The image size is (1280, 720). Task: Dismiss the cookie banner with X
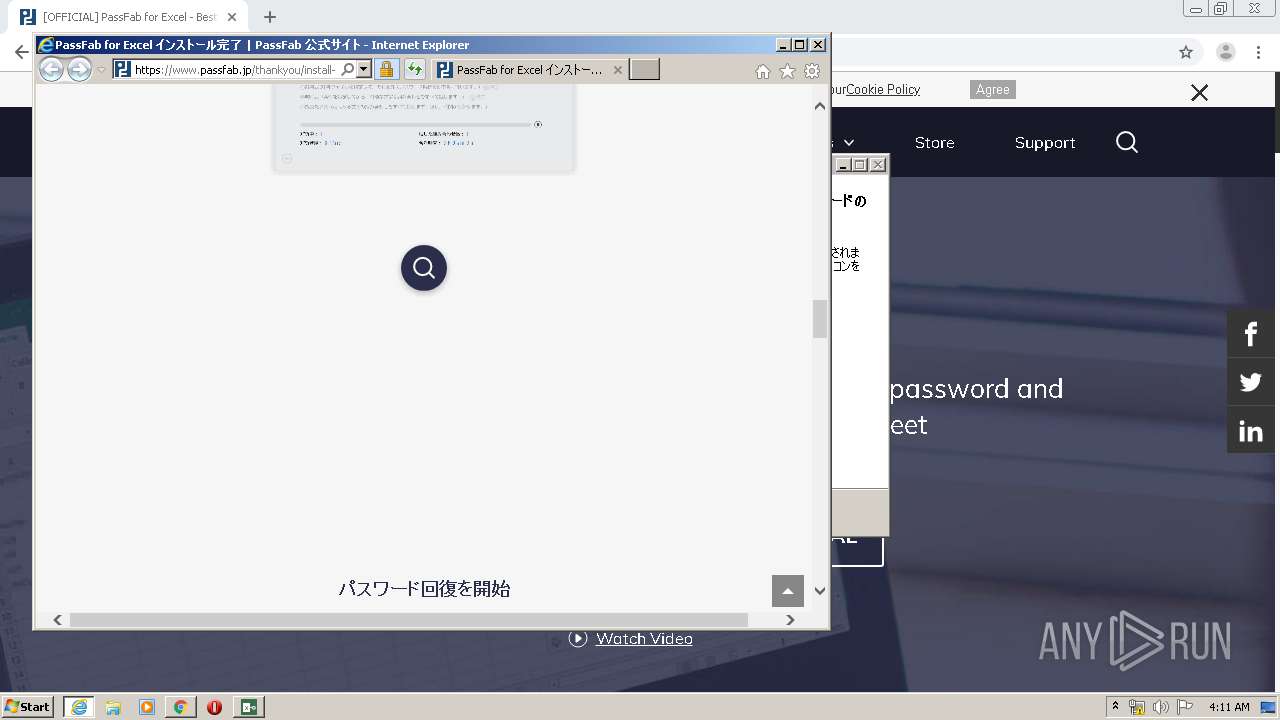1199,93
